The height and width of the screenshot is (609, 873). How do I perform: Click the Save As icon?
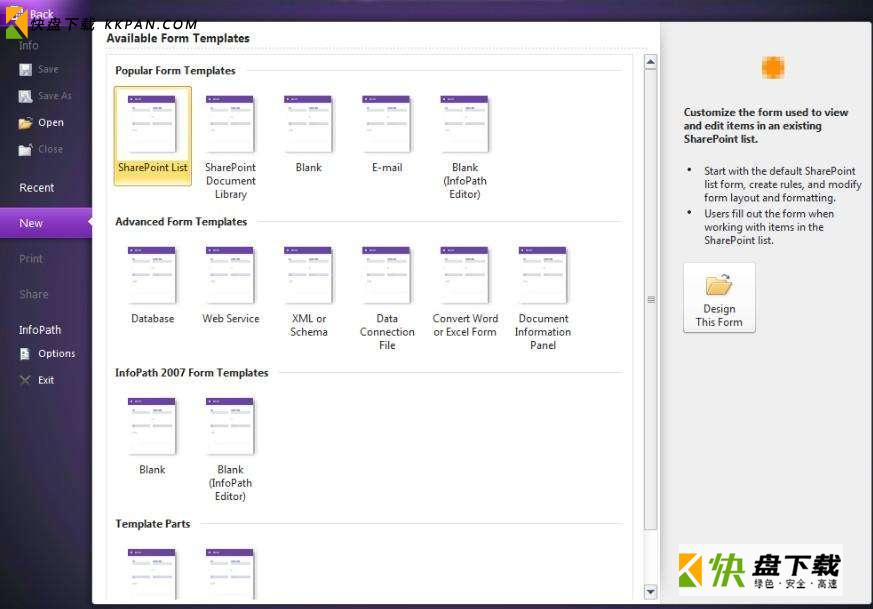[x=25, y=96]
